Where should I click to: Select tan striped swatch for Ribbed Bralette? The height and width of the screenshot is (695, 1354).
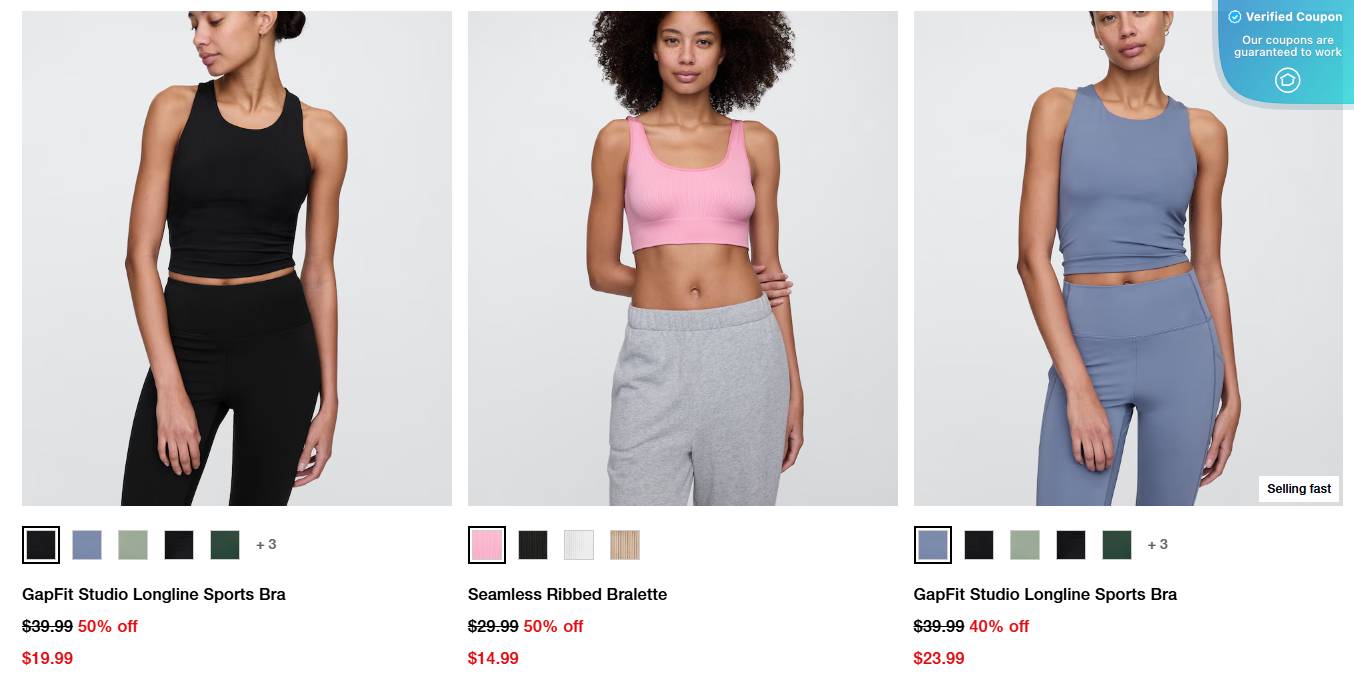click(x=625, y=545)
